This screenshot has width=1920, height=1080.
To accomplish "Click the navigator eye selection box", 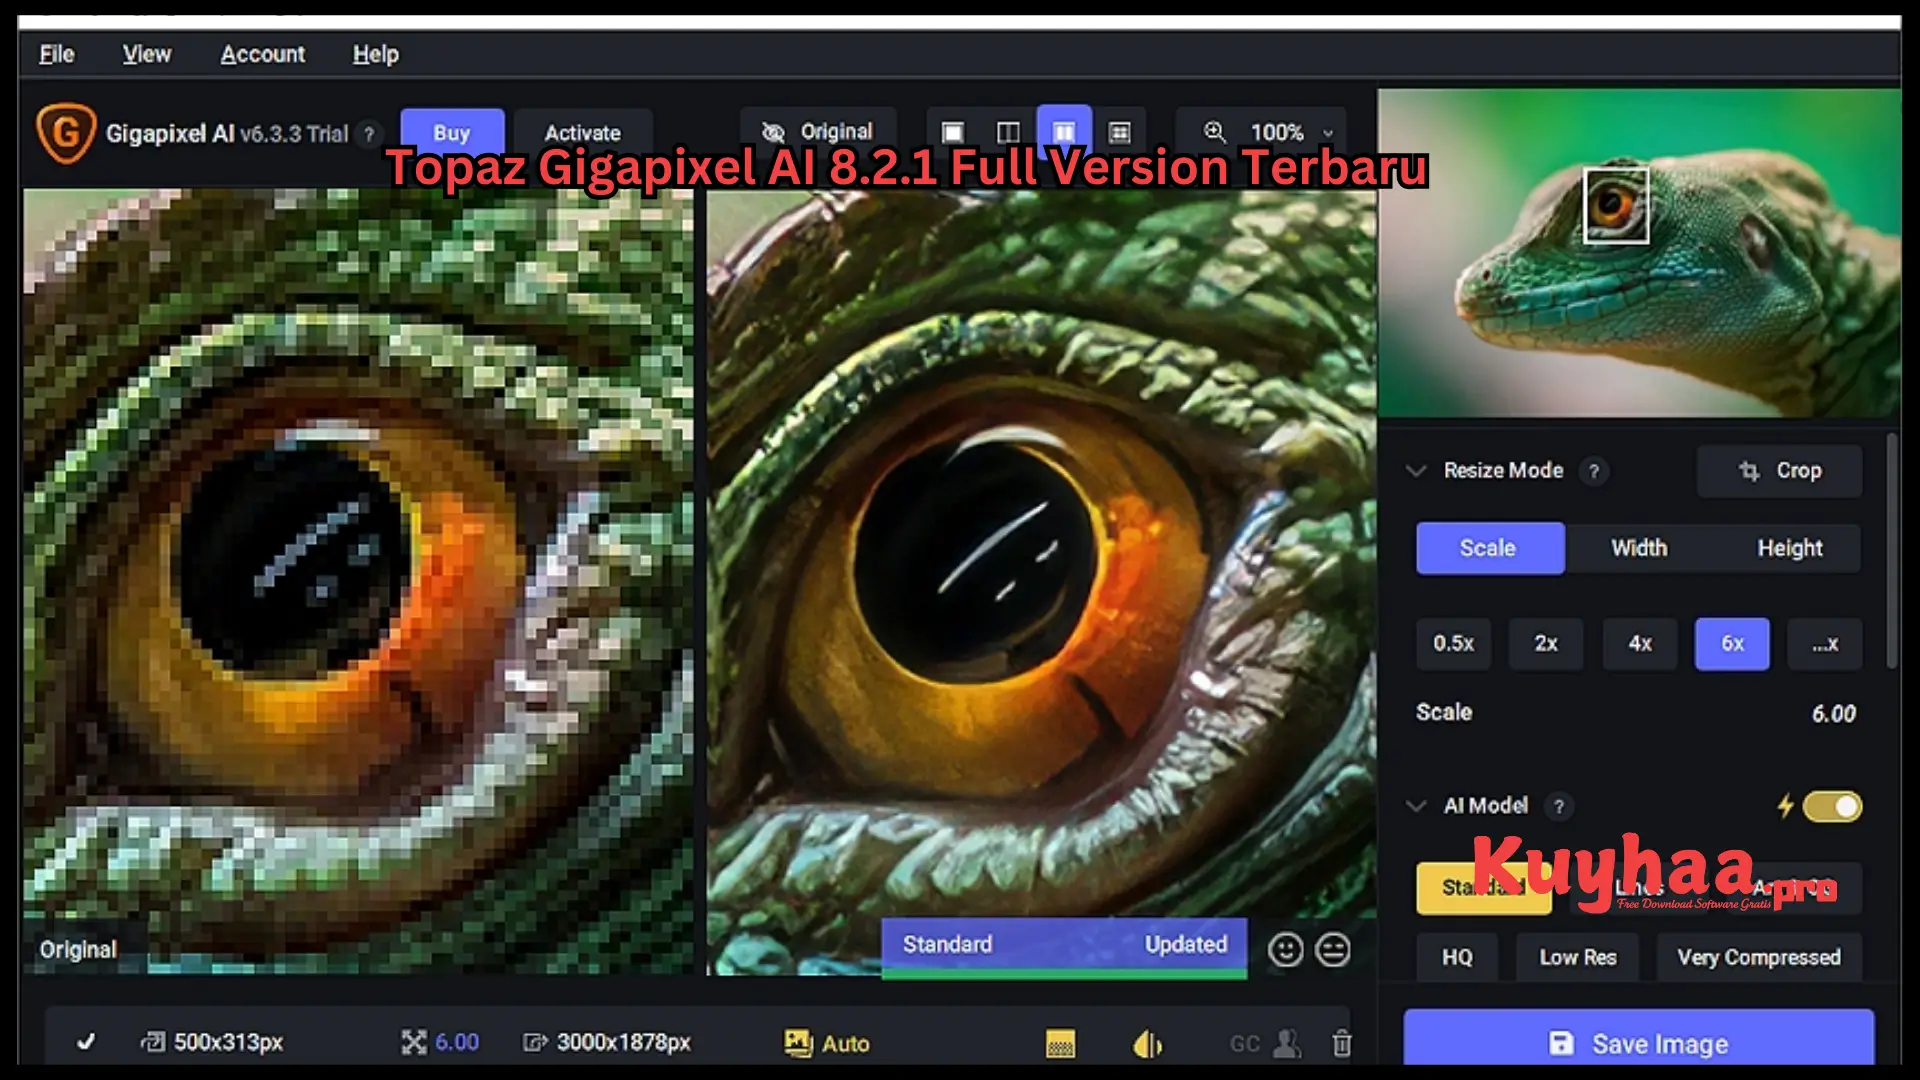I will tap(1616, 205).
